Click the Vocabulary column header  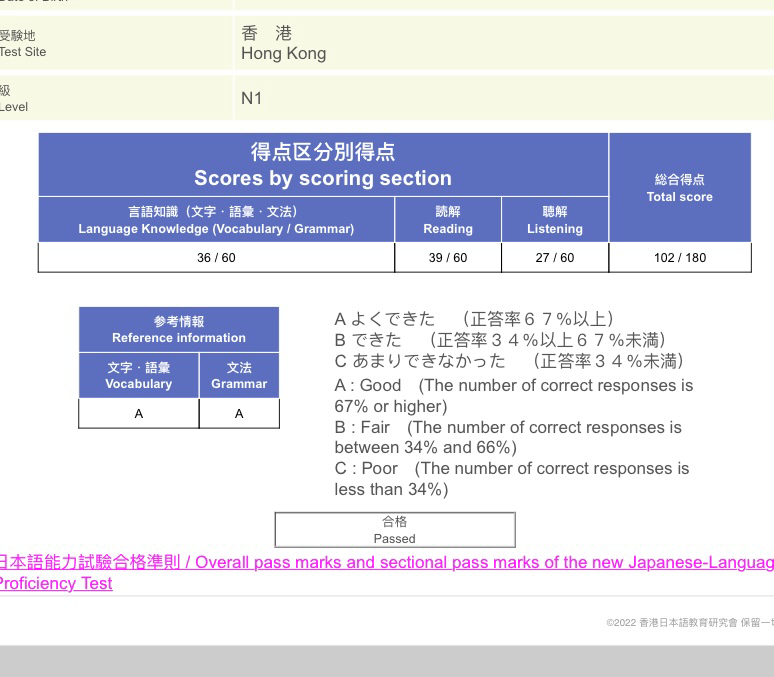click(x=139, y=375)
